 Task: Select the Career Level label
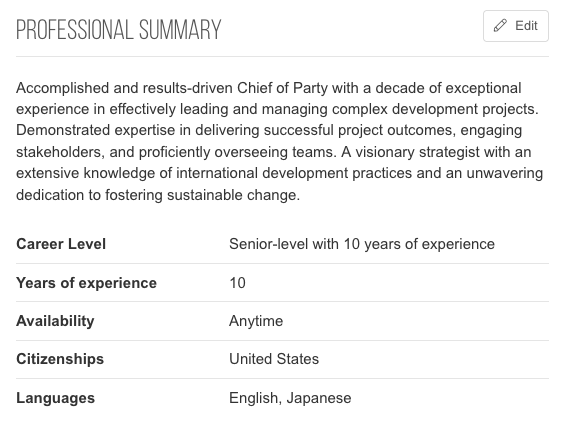click(x=61, y=244)
